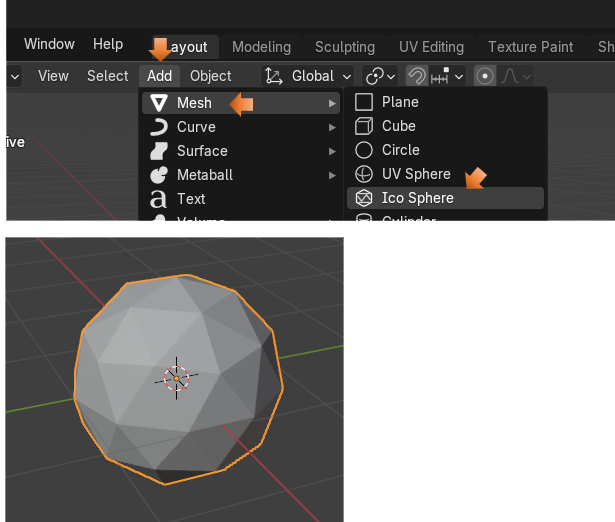The height and width of the screenshot is (522, 615).
Task: Choose the Cube mesh icon
Action: click(365, 126)
